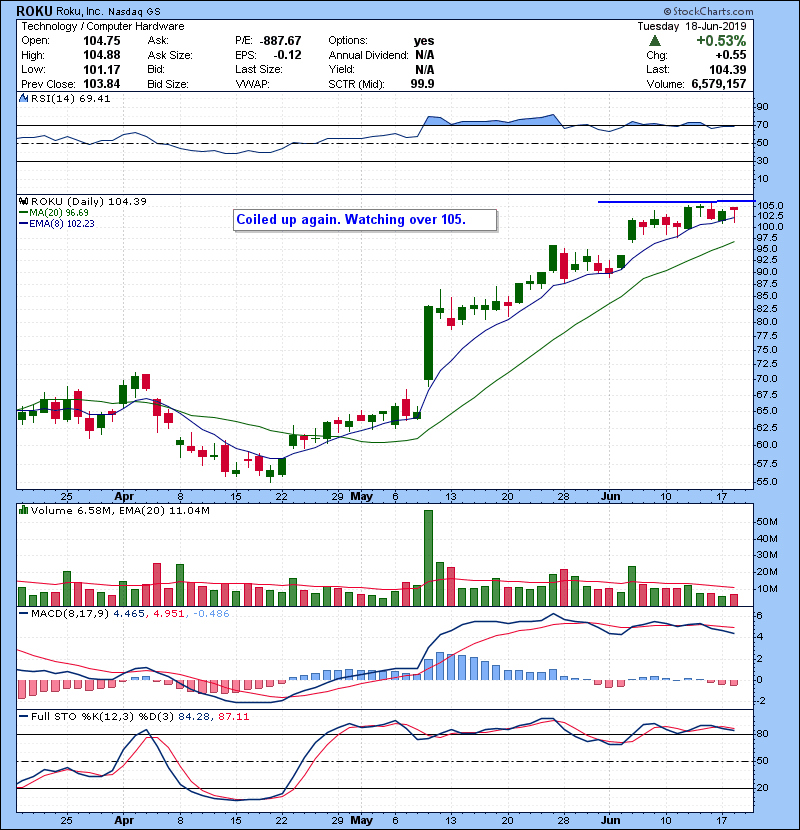Viewport: 800px width, 830px height.
Task: Click the 'ROKU (Daily) 104.39' chart title
Action: click(x=89, y=201)
